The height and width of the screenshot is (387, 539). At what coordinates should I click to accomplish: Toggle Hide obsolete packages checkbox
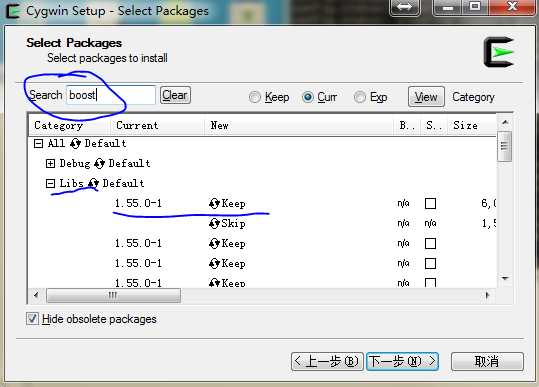pyautogui.click(x=32, y=319)
